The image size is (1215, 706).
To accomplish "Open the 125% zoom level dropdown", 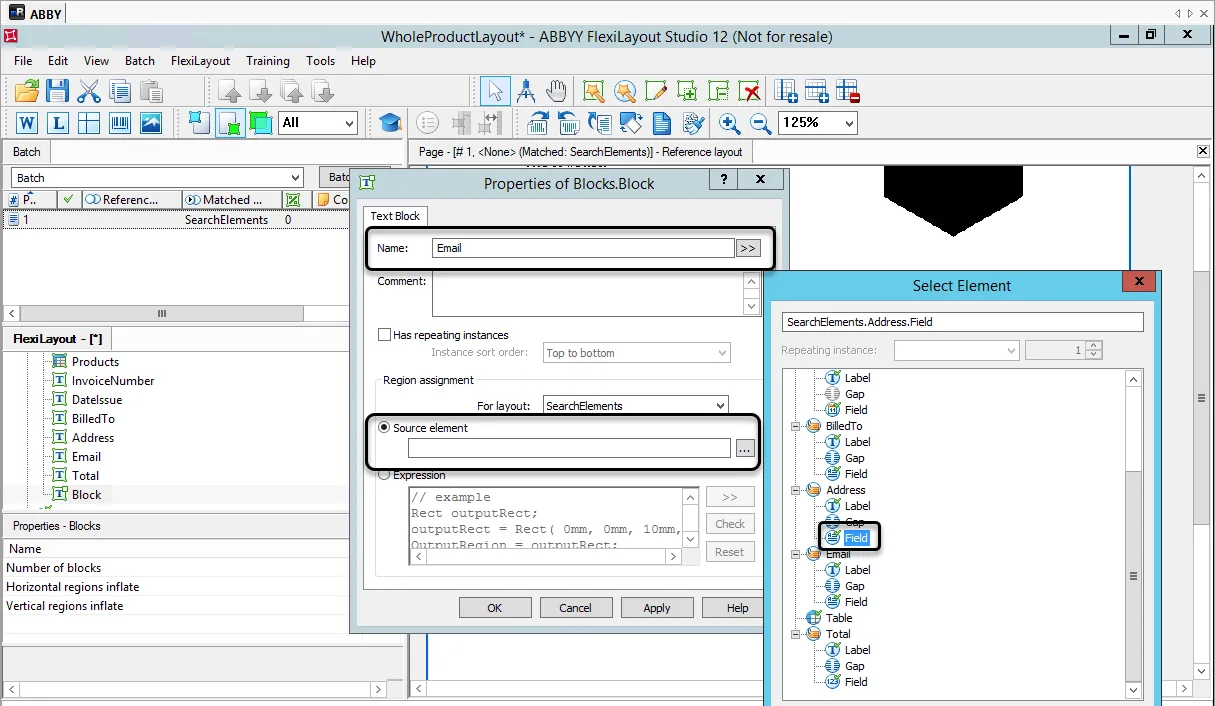I will [x=818, y=122].
